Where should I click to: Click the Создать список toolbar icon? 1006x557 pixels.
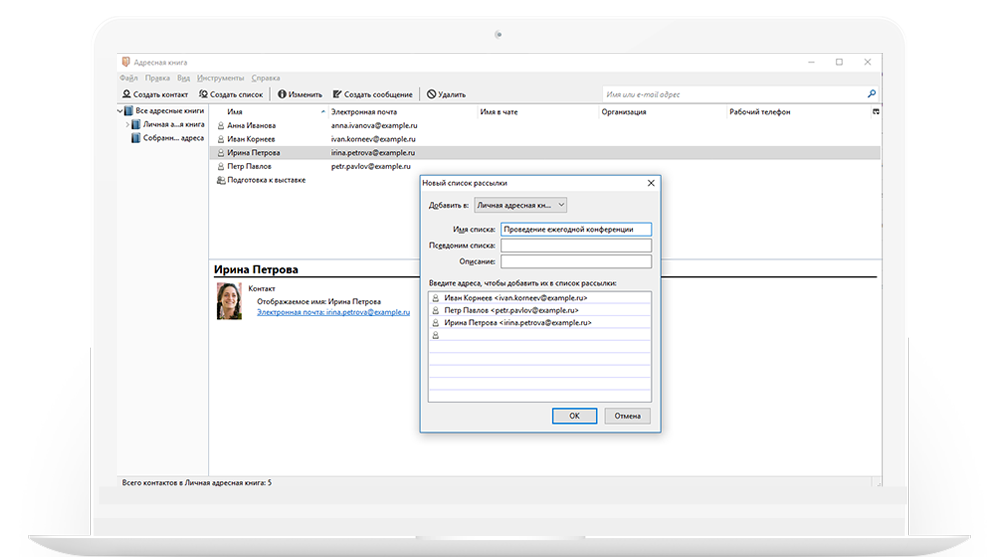[x=203, y=94]
